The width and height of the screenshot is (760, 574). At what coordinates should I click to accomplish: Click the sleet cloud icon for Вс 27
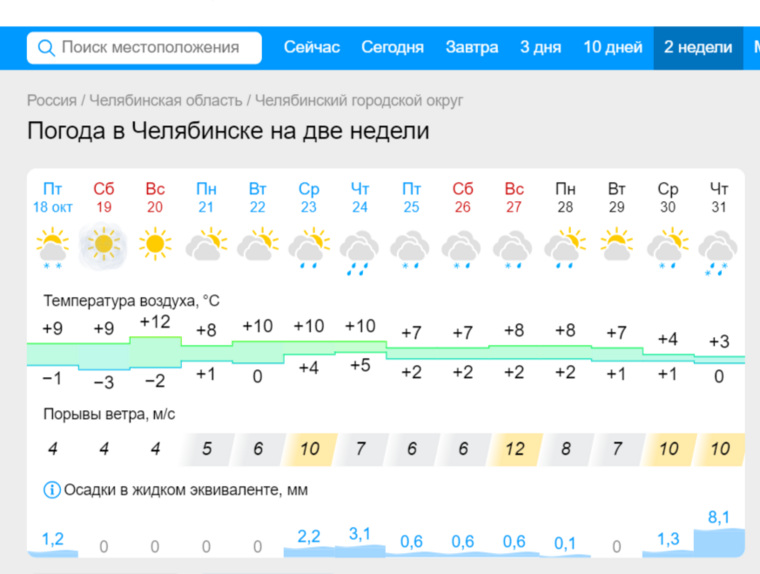(513, 250)
